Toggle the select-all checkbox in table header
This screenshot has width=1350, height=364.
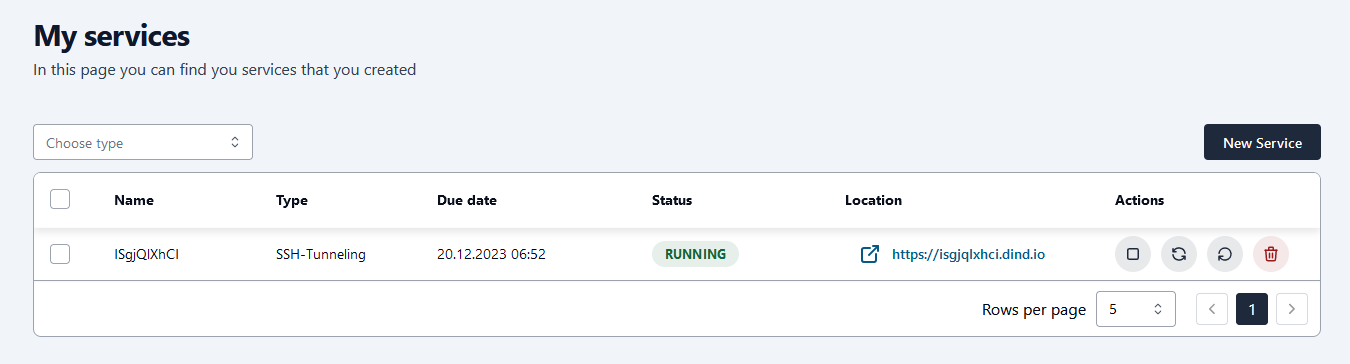[60, 199]
